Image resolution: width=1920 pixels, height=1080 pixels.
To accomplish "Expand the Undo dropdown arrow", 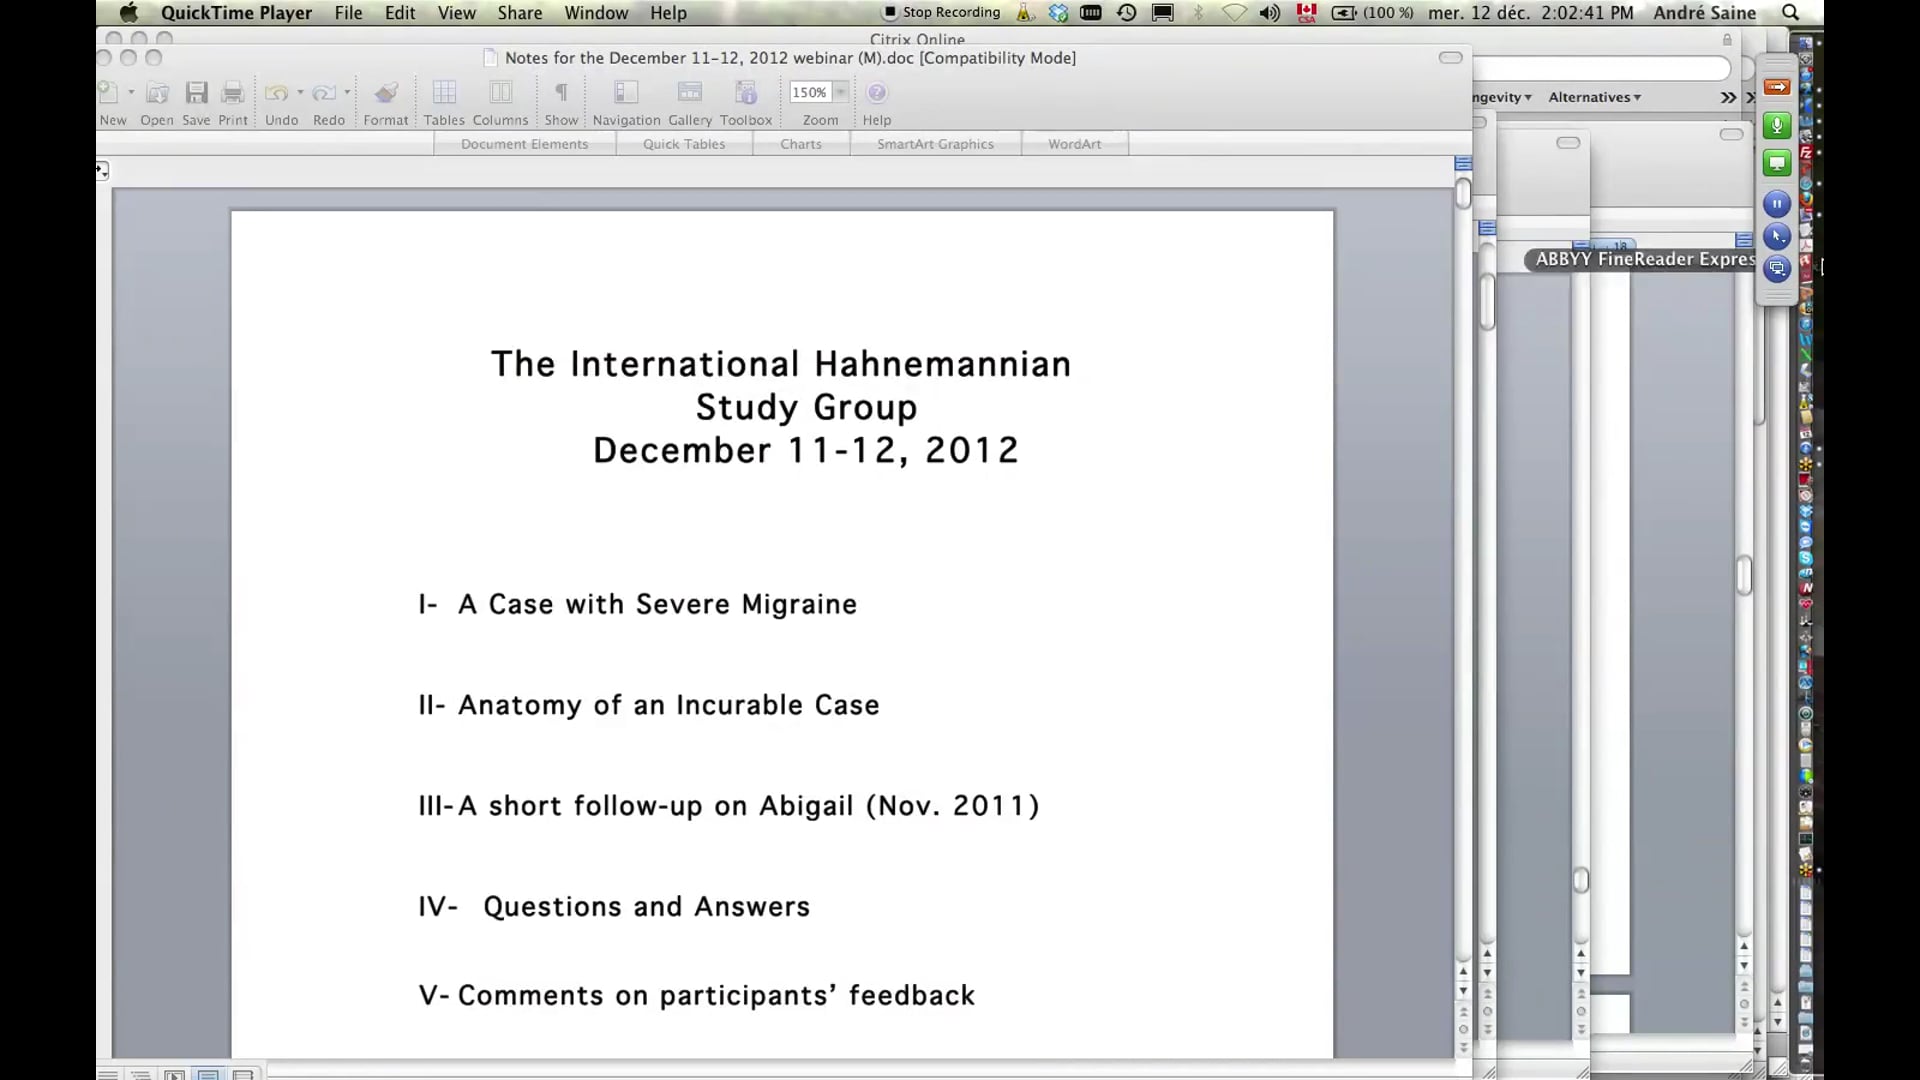I will [300, 92].
